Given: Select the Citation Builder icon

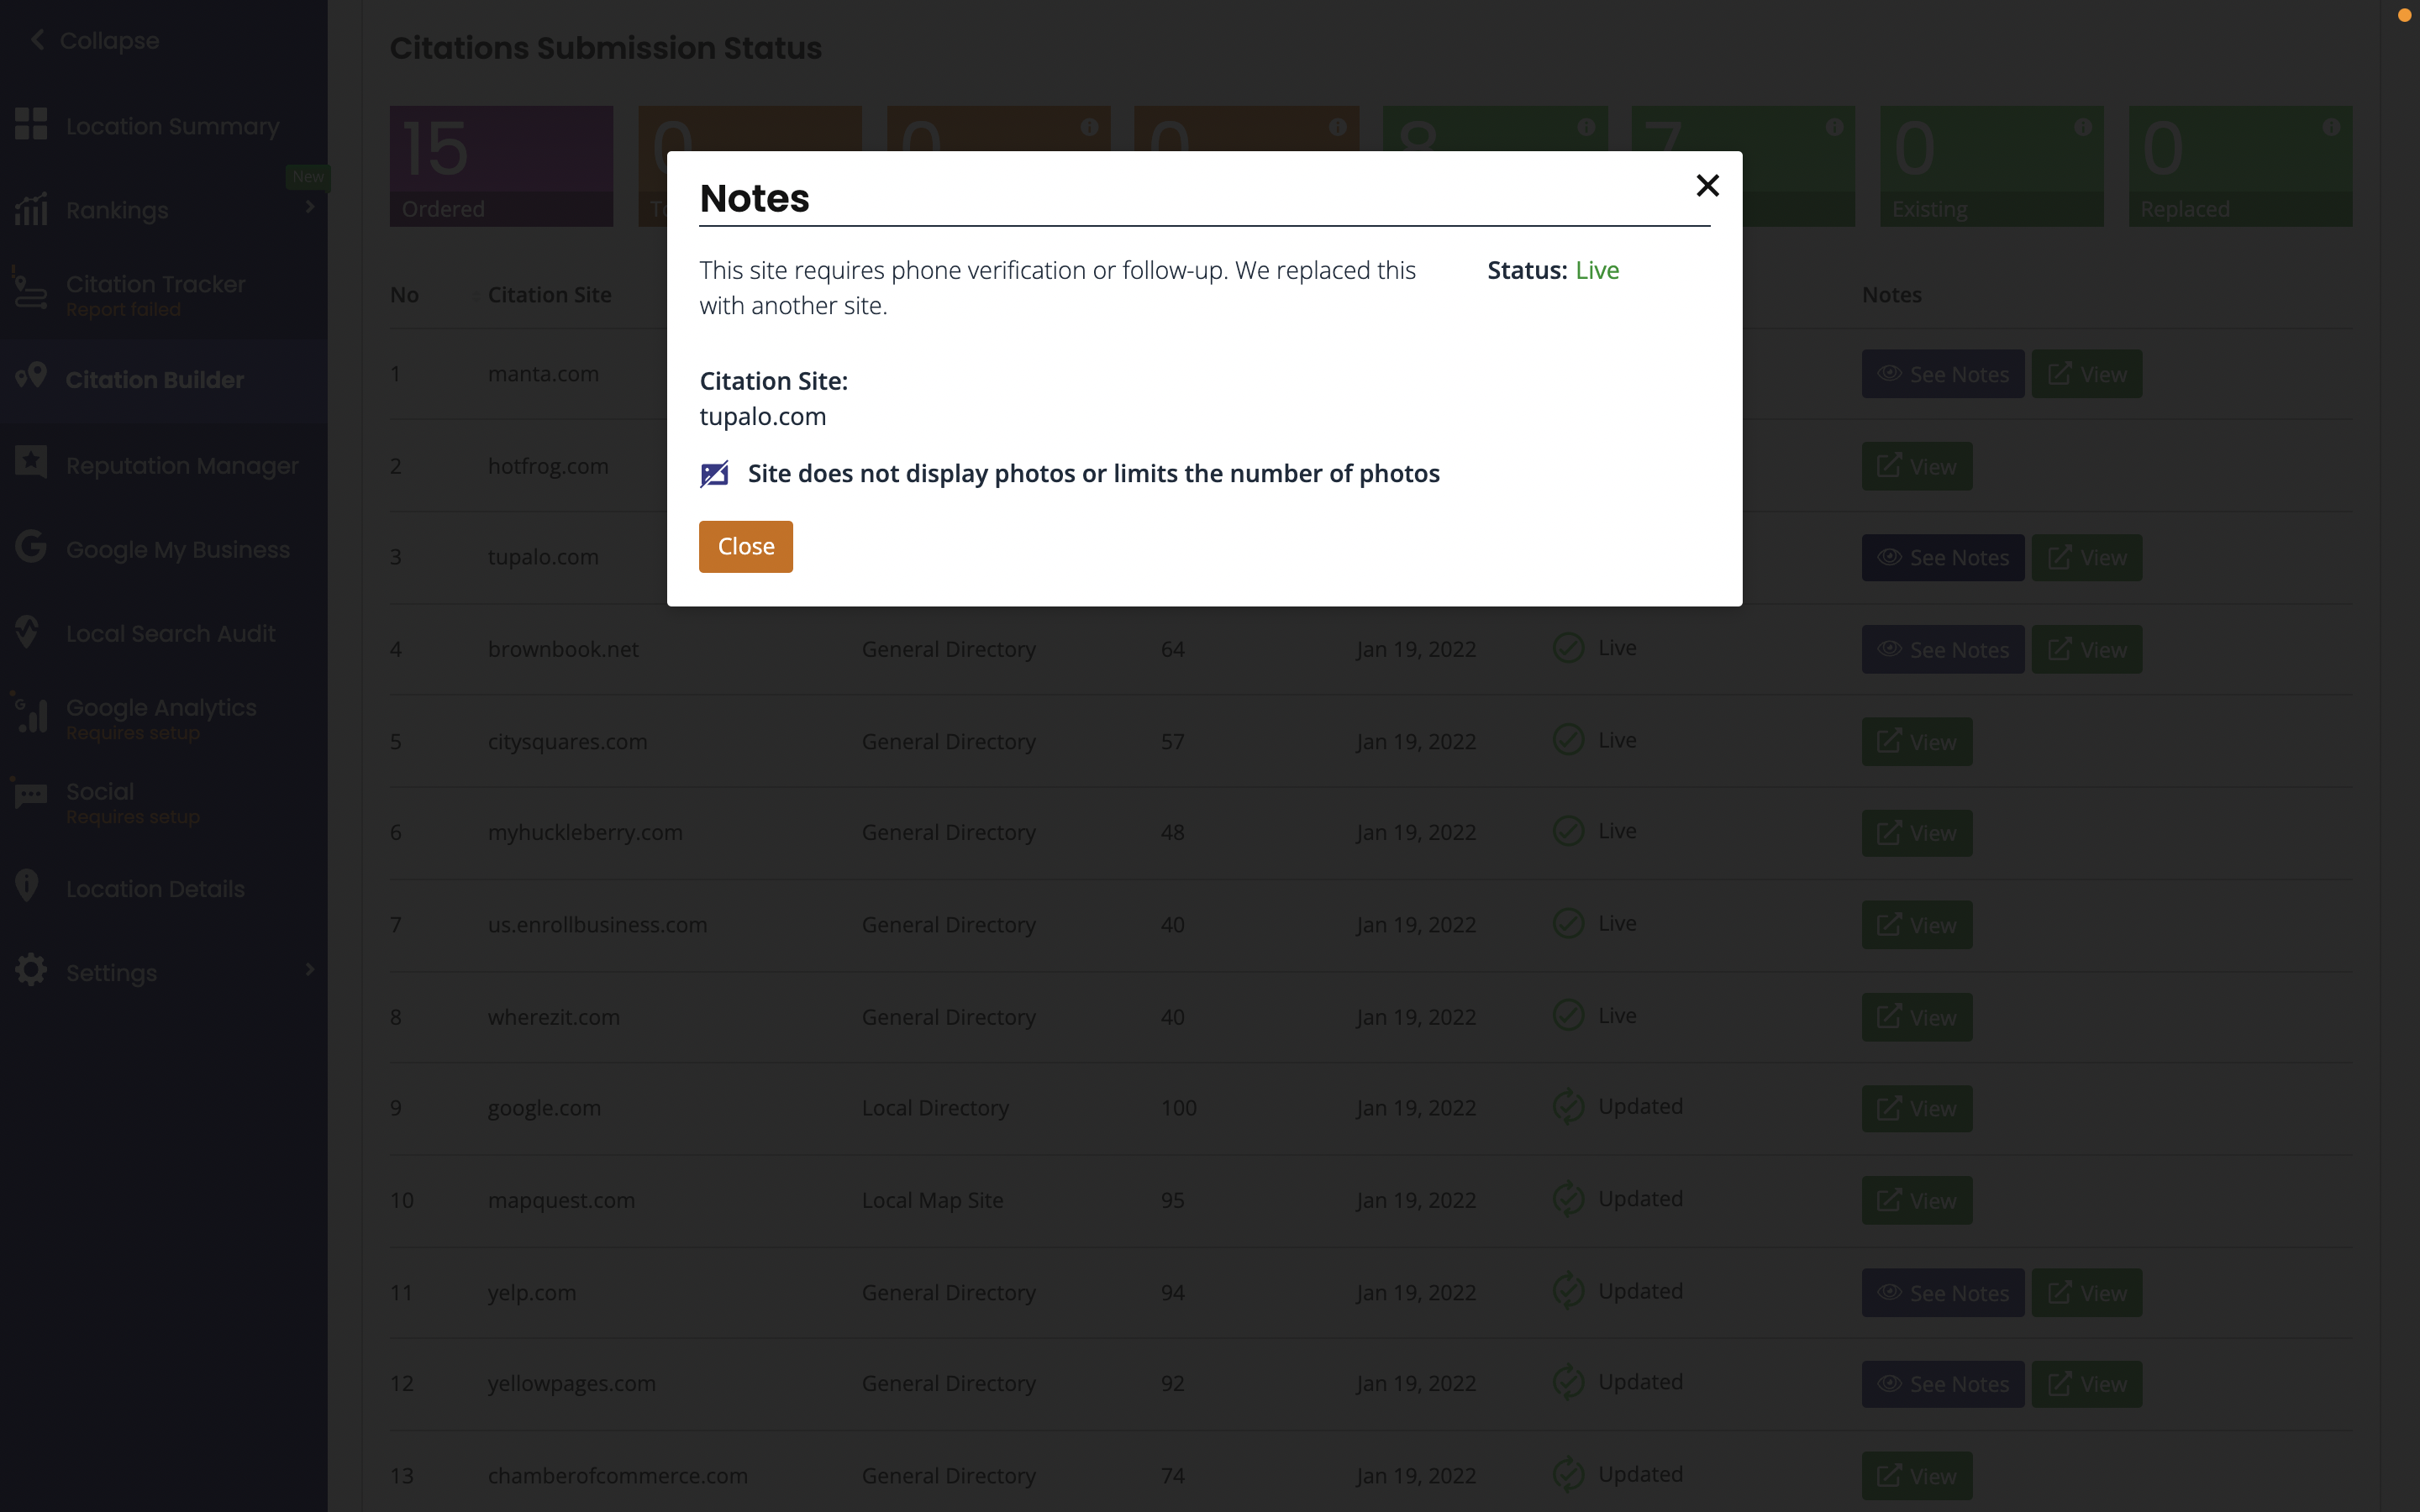Looking at the screenshot, I should 30,378.
